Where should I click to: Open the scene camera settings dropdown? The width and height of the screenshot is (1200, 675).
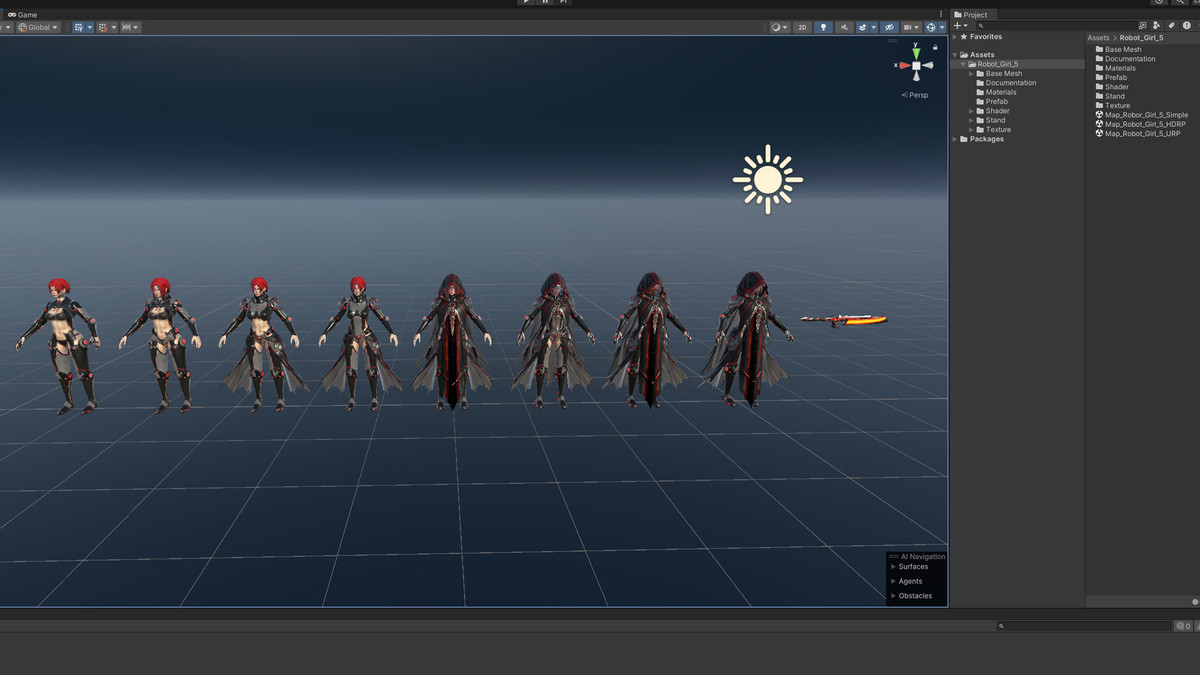(911, 27)
